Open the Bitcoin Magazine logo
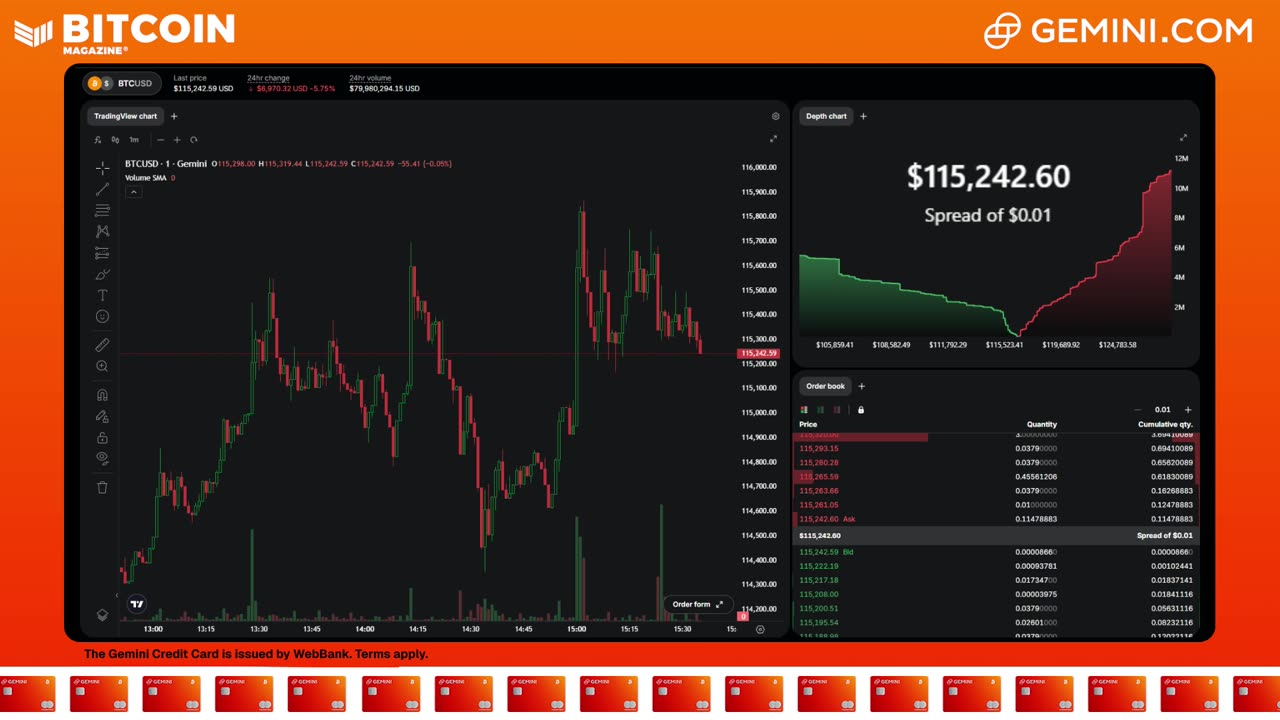1280x720 pixels. point(124,32)
